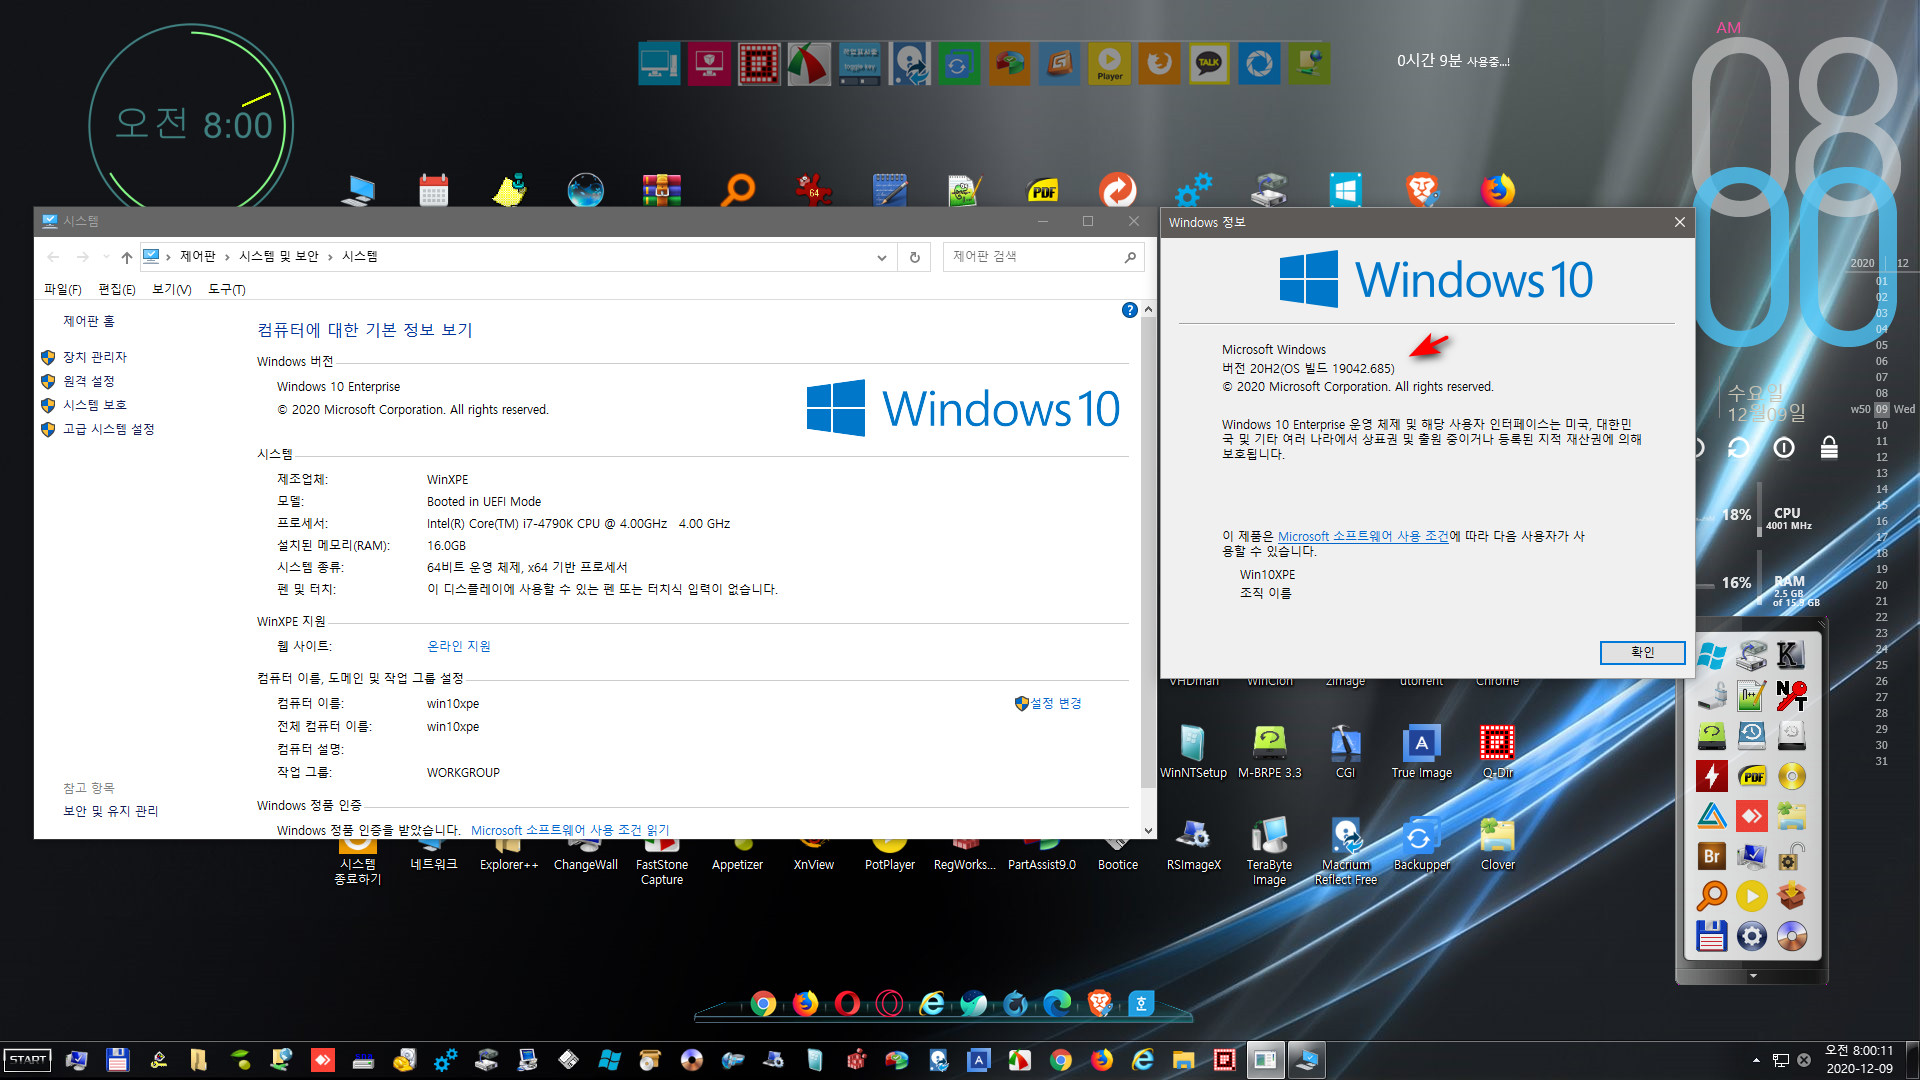Click the blue help question-mark icon

(1129, 310)
